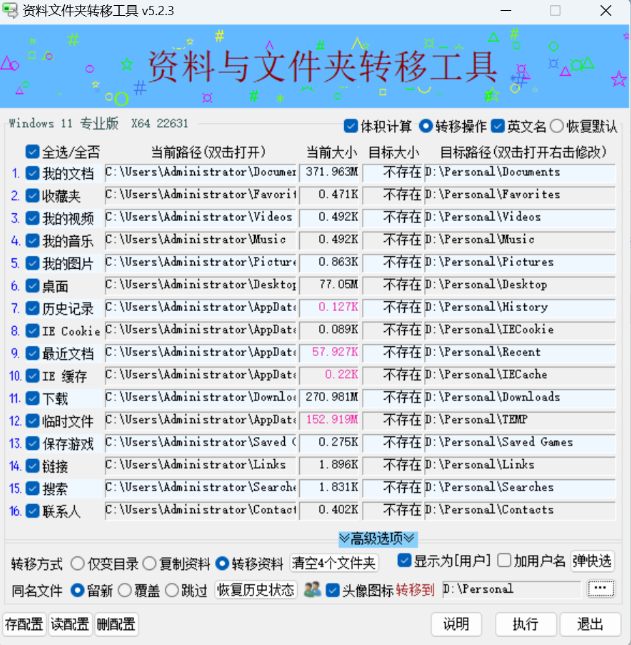631x645 pixels.
Task: Select the 恢复默认 radio button
Action: (557, 127)
